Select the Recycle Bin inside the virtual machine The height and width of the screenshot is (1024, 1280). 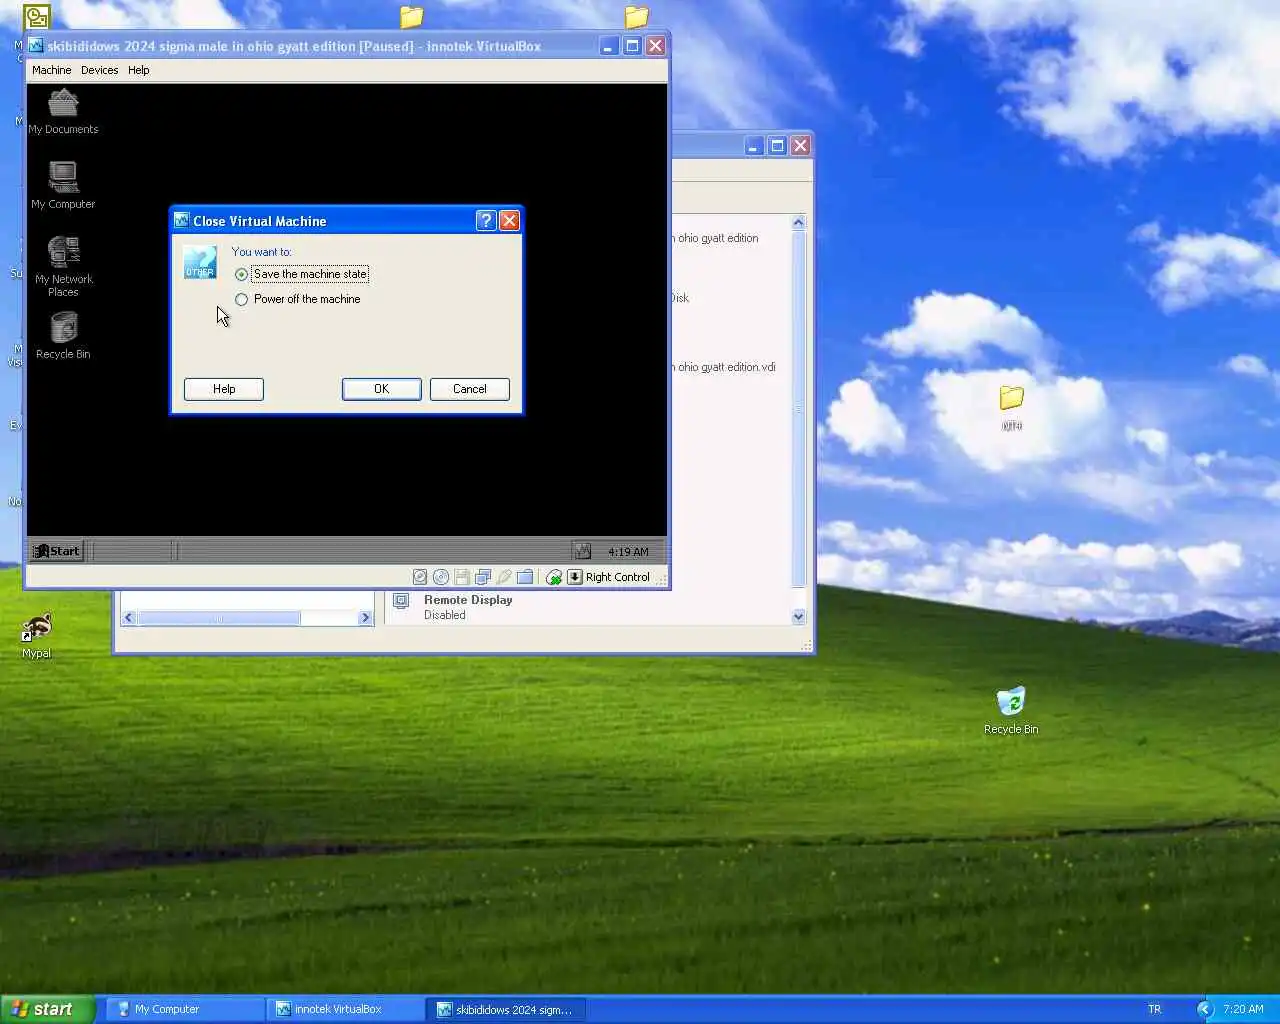pos(63,335)
